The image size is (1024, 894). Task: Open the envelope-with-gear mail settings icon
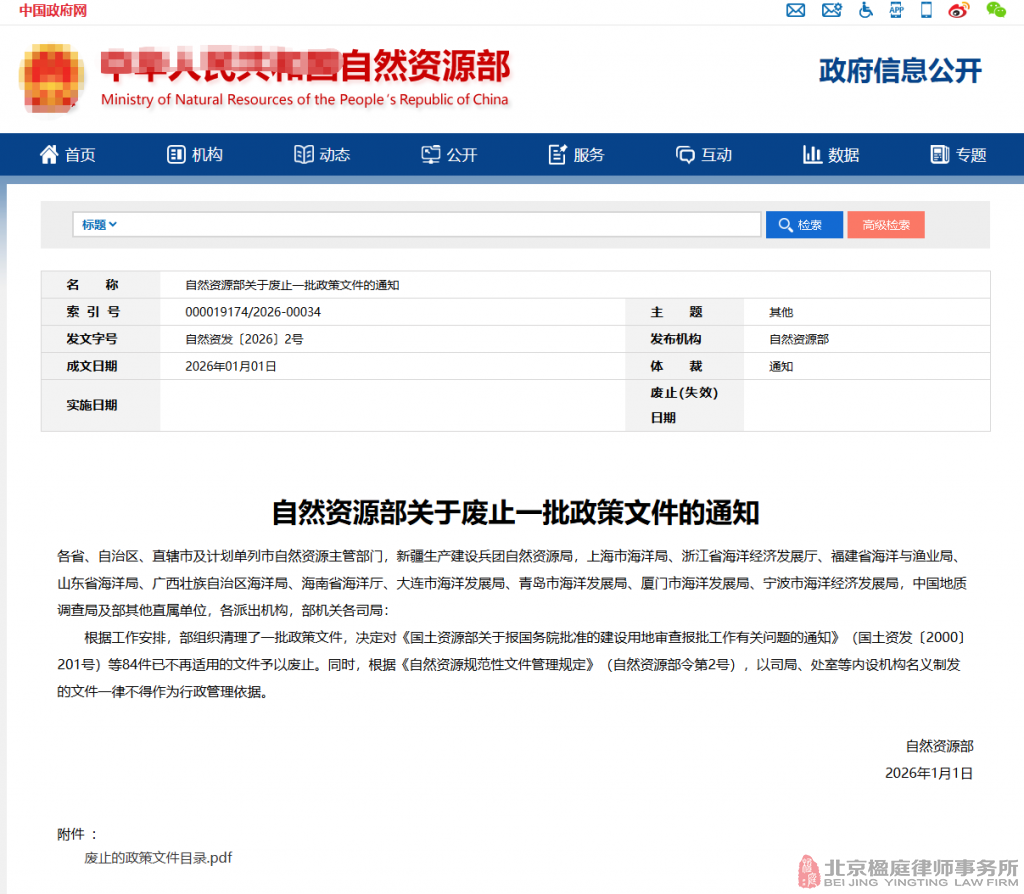click(x=831, y=10)
